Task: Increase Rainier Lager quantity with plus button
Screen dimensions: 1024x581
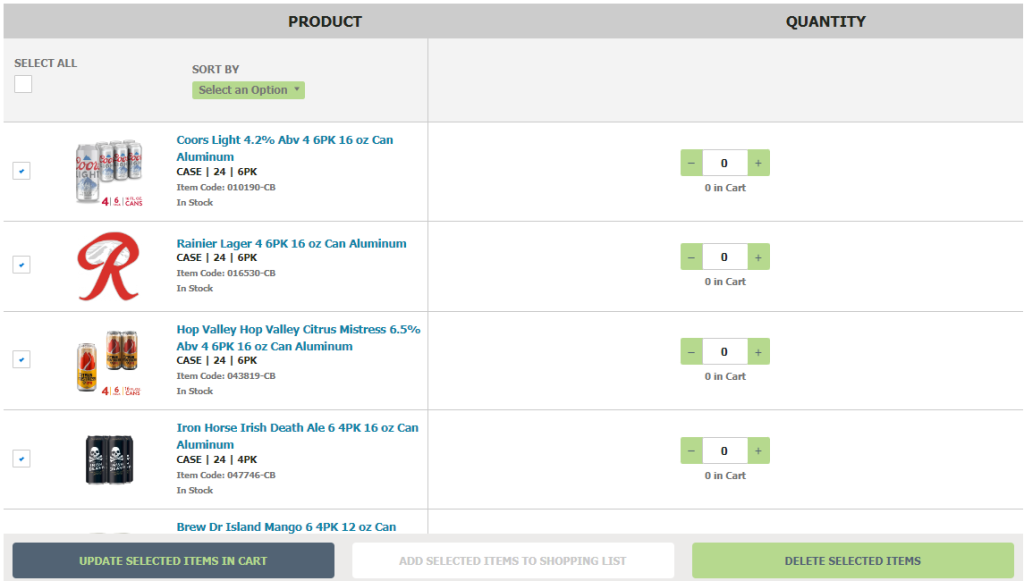Action: pyautogui.click(x=758, y=257)
